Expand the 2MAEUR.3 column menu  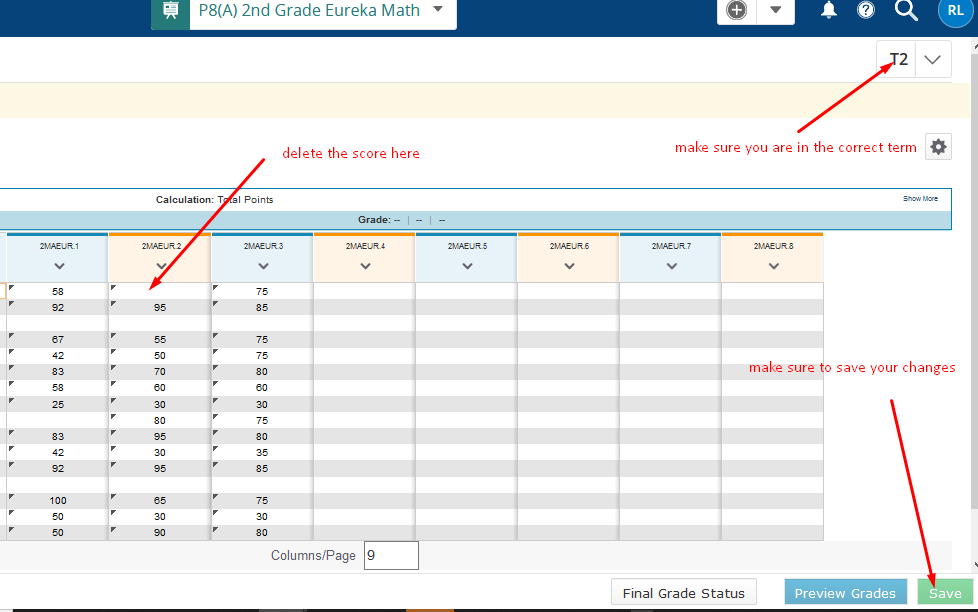pyautogui.click(x=263, y=266)
